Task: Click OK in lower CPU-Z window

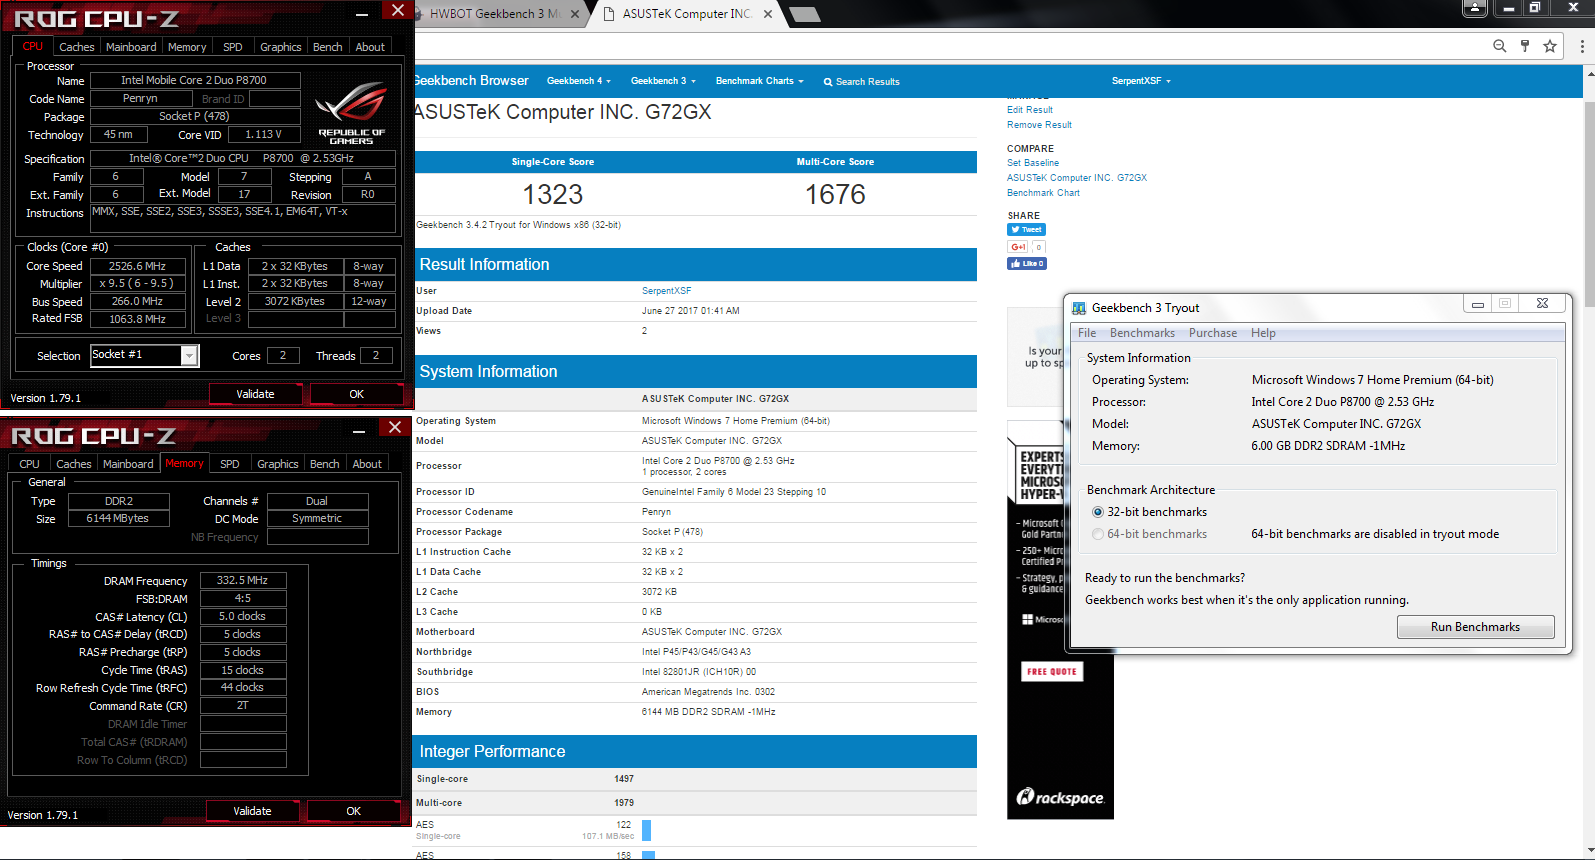Action: [353, 811]
